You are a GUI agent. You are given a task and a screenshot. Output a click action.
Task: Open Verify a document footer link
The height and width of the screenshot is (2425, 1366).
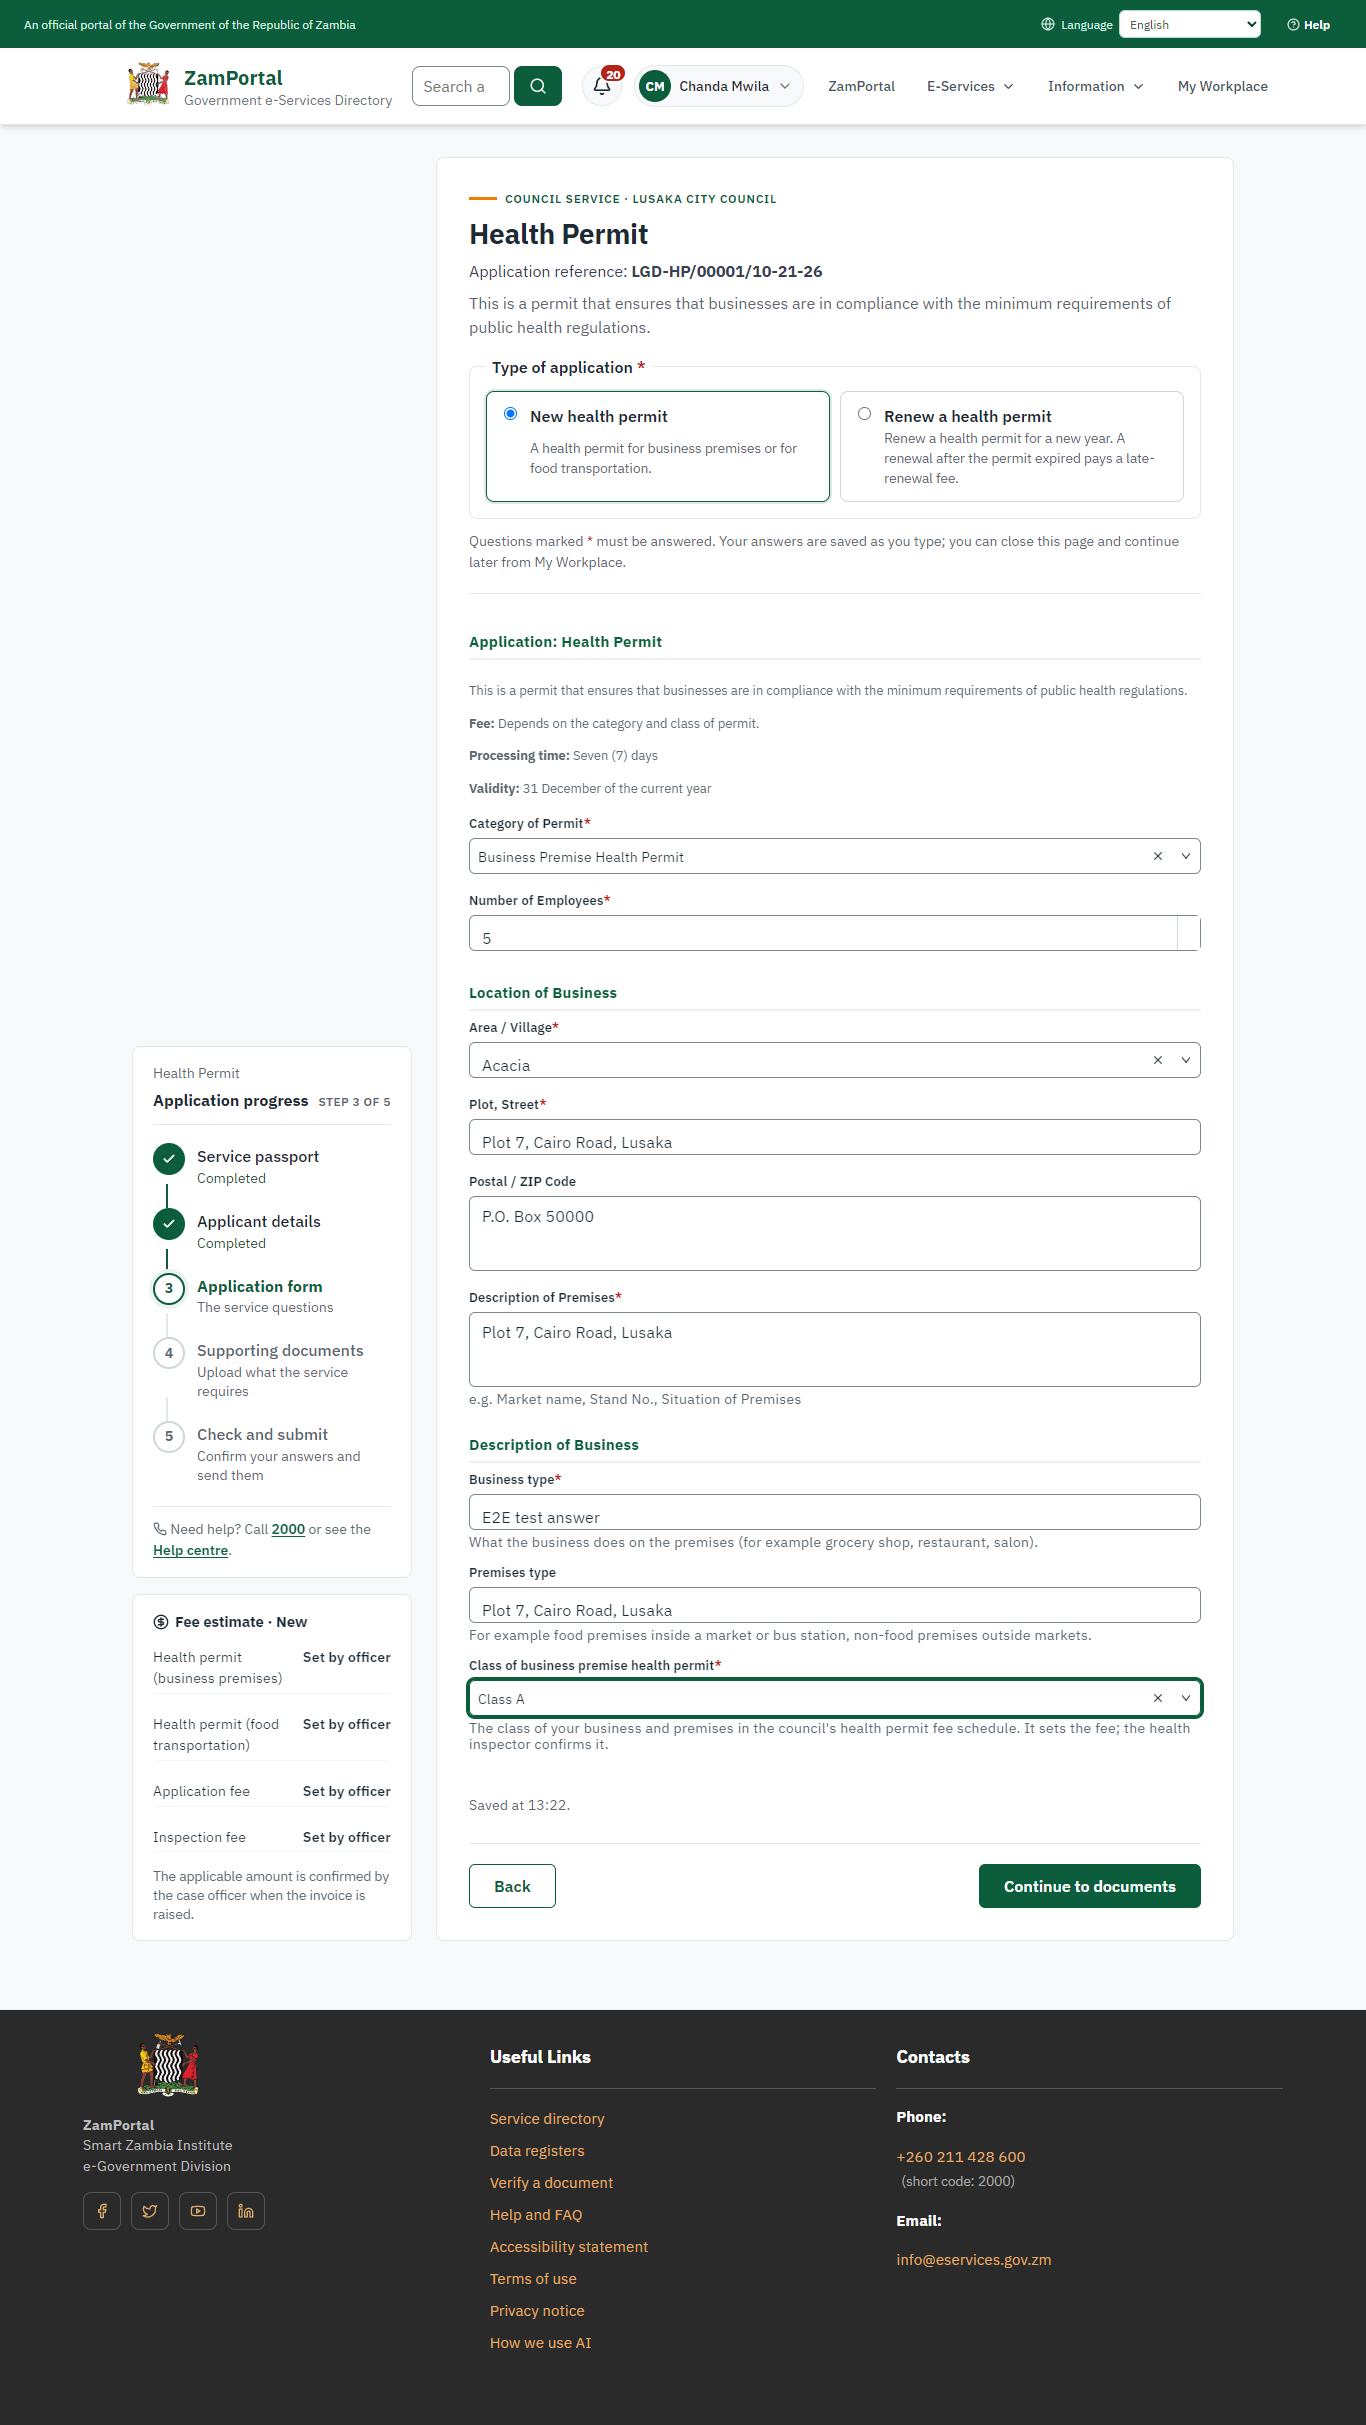pyautogui.click(x=551, y=2182)
